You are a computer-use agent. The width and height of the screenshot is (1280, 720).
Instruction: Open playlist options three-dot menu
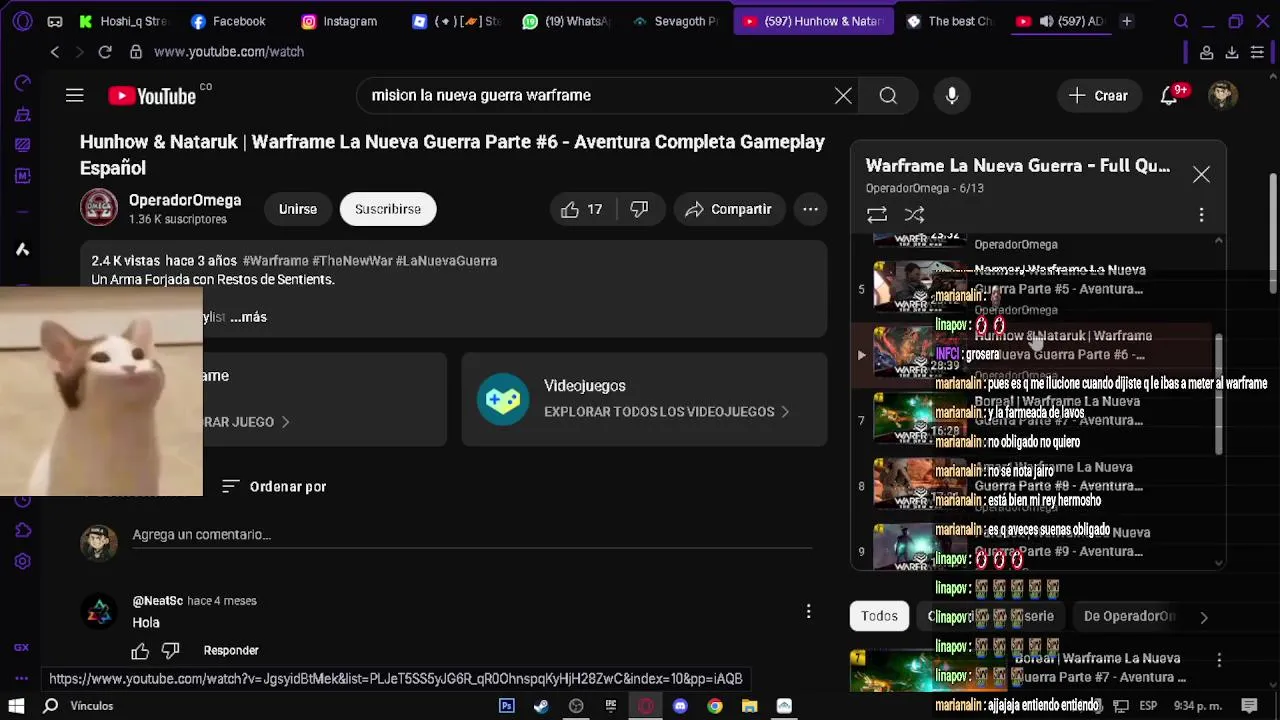pyautogui.click(x=1201, y=215)
